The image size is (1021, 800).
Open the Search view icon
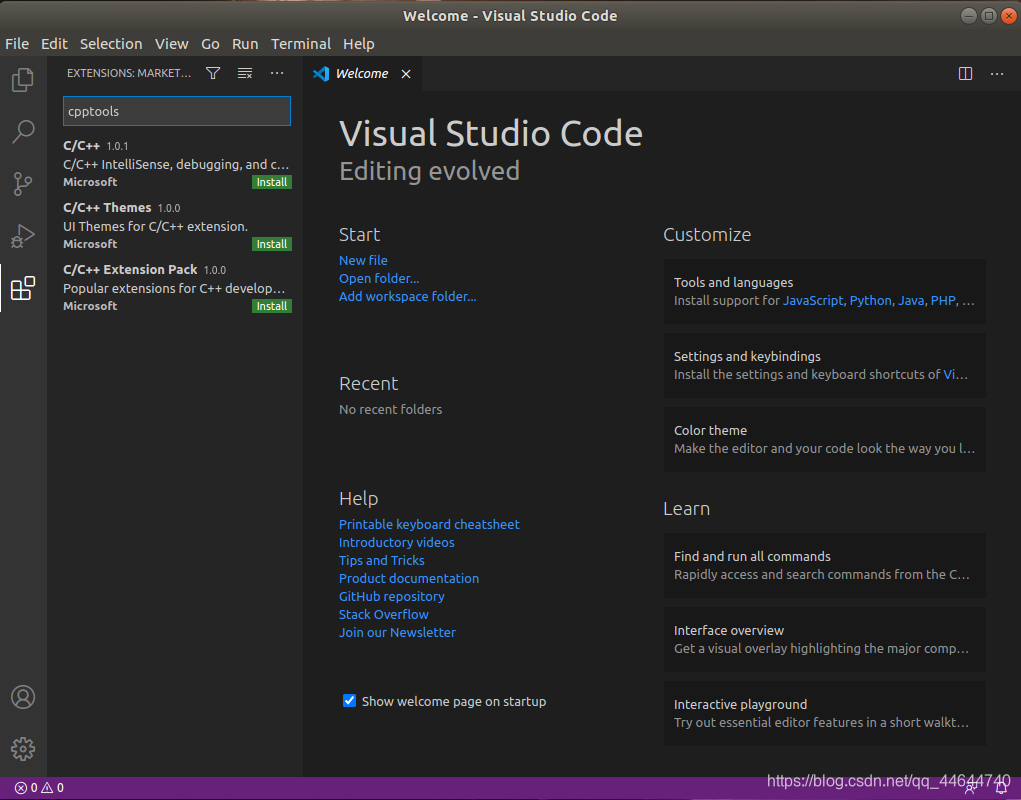pos(23,132)
